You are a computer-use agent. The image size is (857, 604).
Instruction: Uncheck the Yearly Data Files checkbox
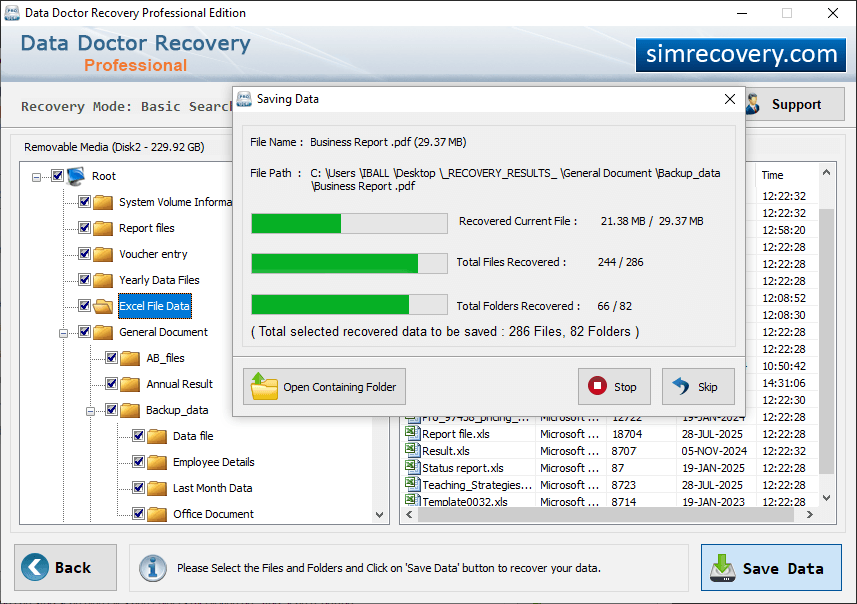84,280
